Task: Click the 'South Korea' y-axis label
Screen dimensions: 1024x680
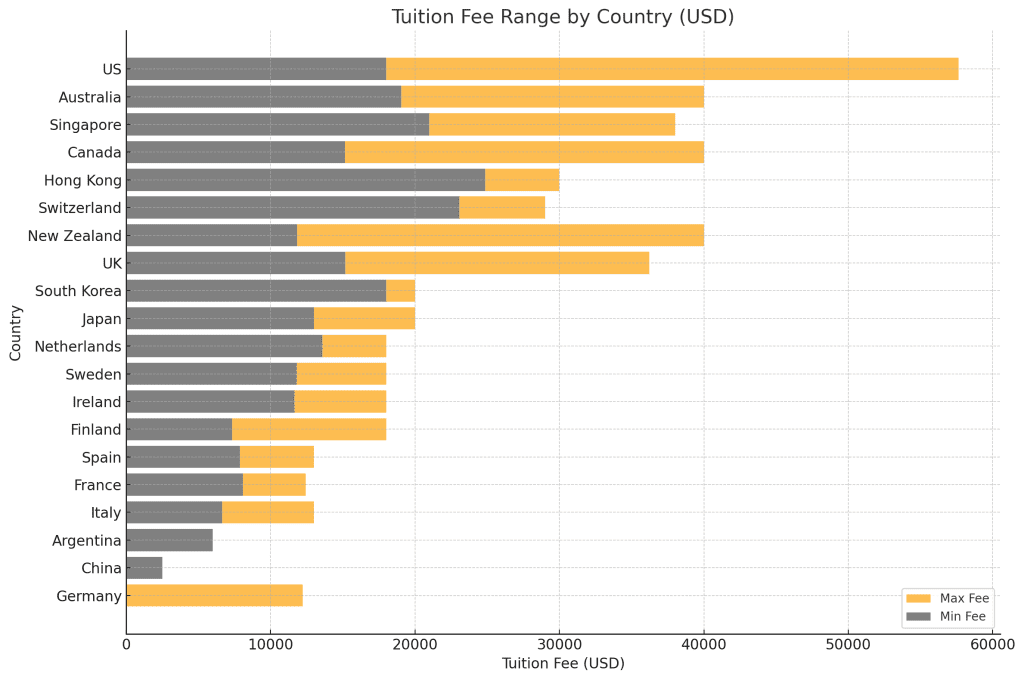Action: click(78, 291)
